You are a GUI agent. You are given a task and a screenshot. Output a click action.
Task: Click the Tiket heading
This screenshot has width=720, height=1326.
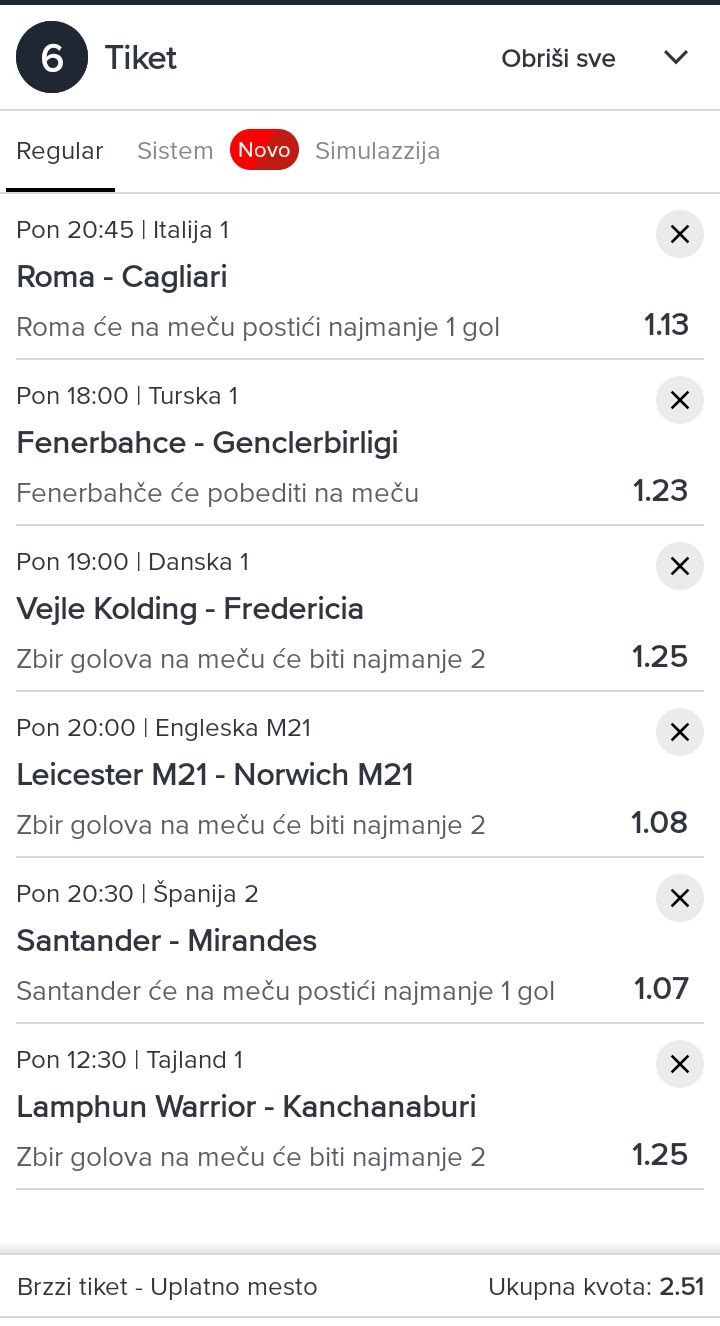point(141,58)
